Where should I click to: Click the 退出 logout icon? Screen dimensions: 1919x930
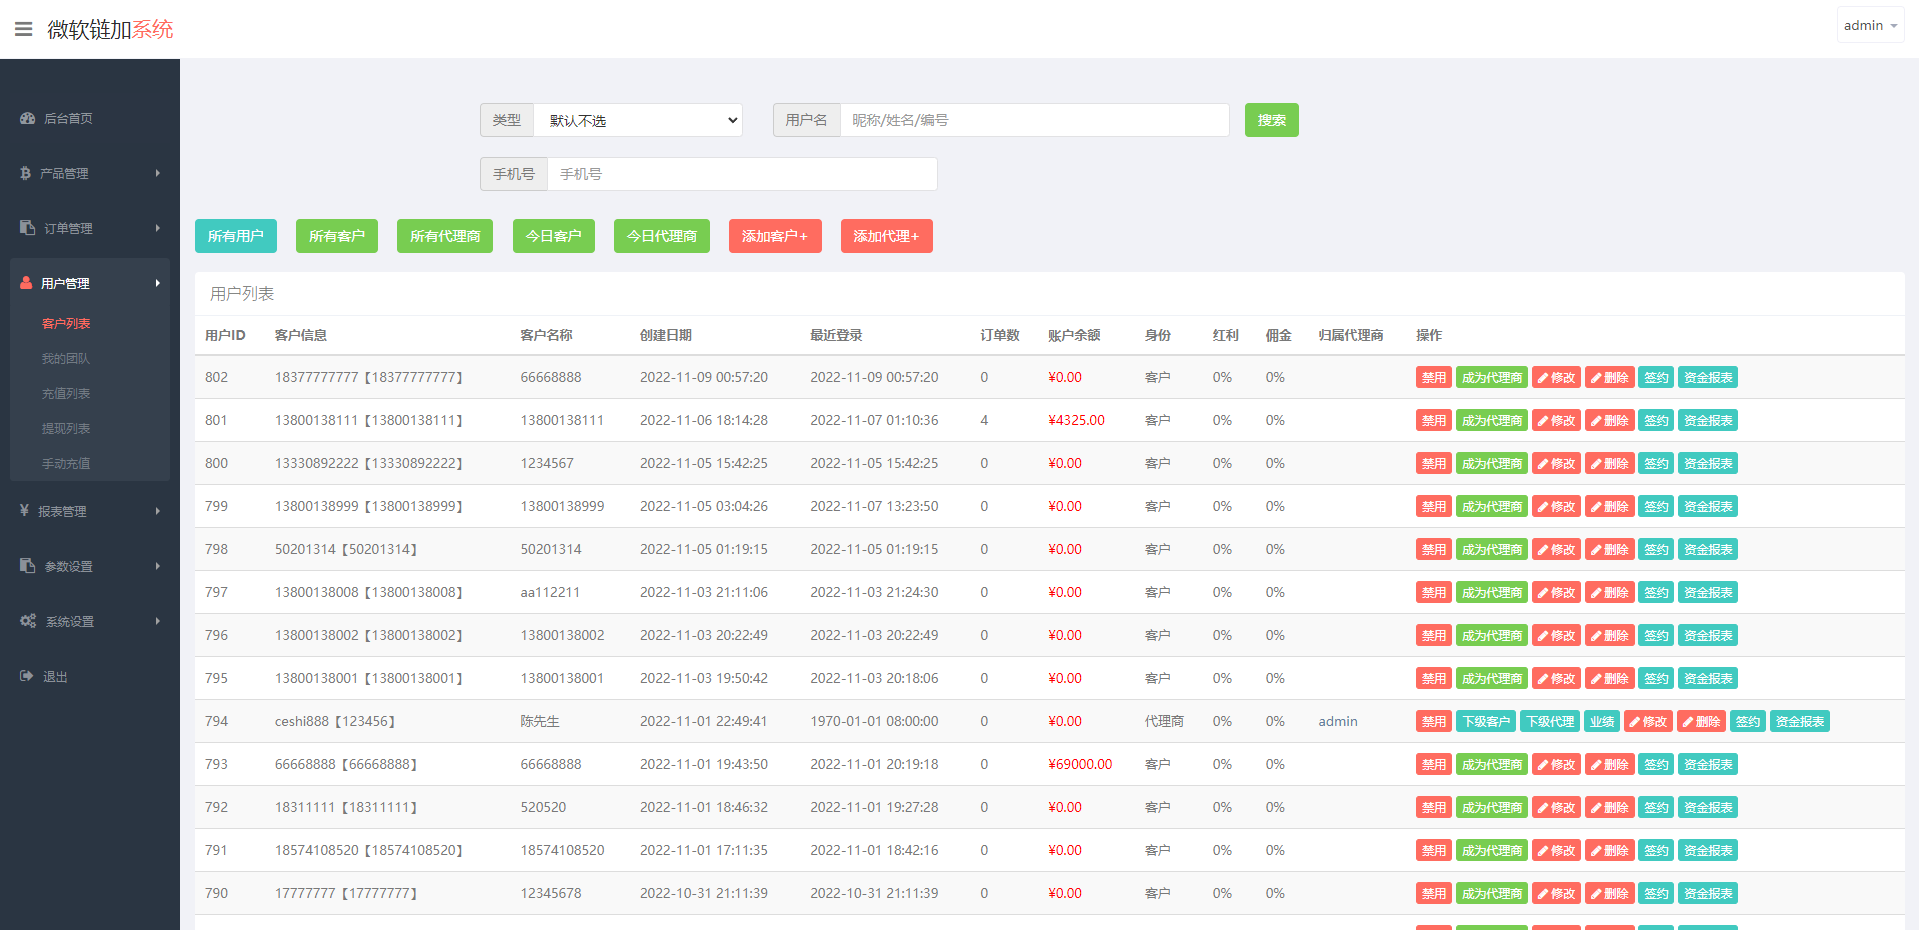(25, 676)
